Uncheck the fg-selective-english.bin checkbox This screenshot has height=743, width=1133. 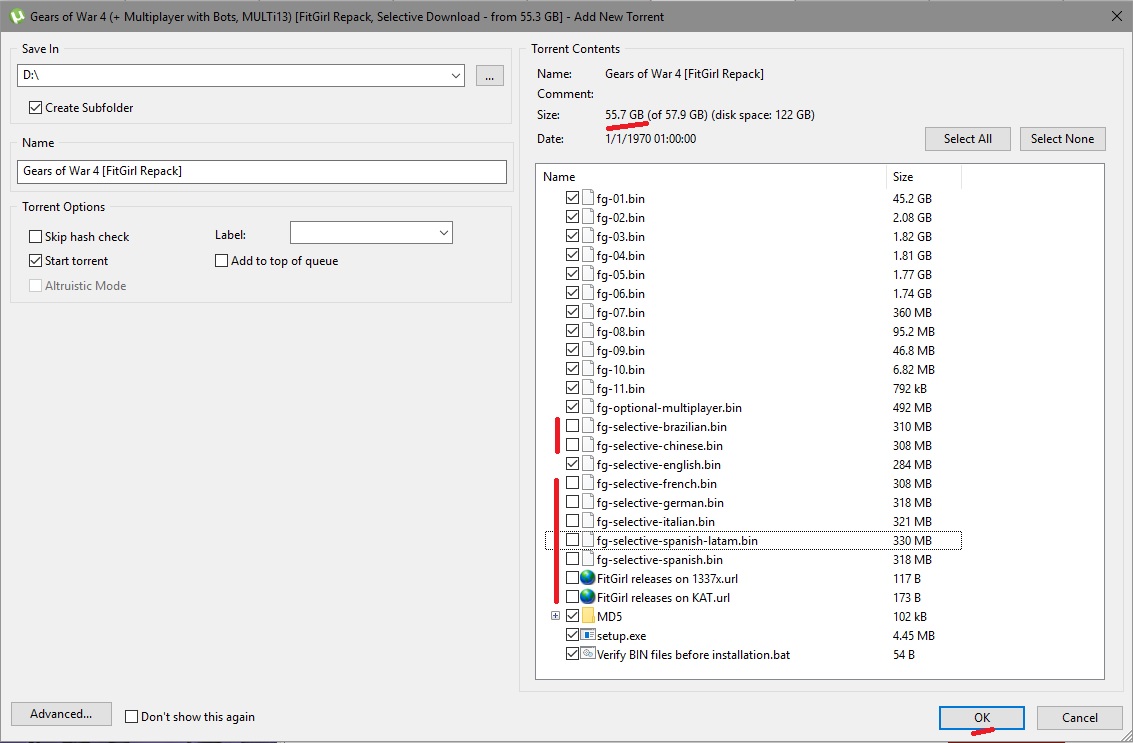coord(572,464)
